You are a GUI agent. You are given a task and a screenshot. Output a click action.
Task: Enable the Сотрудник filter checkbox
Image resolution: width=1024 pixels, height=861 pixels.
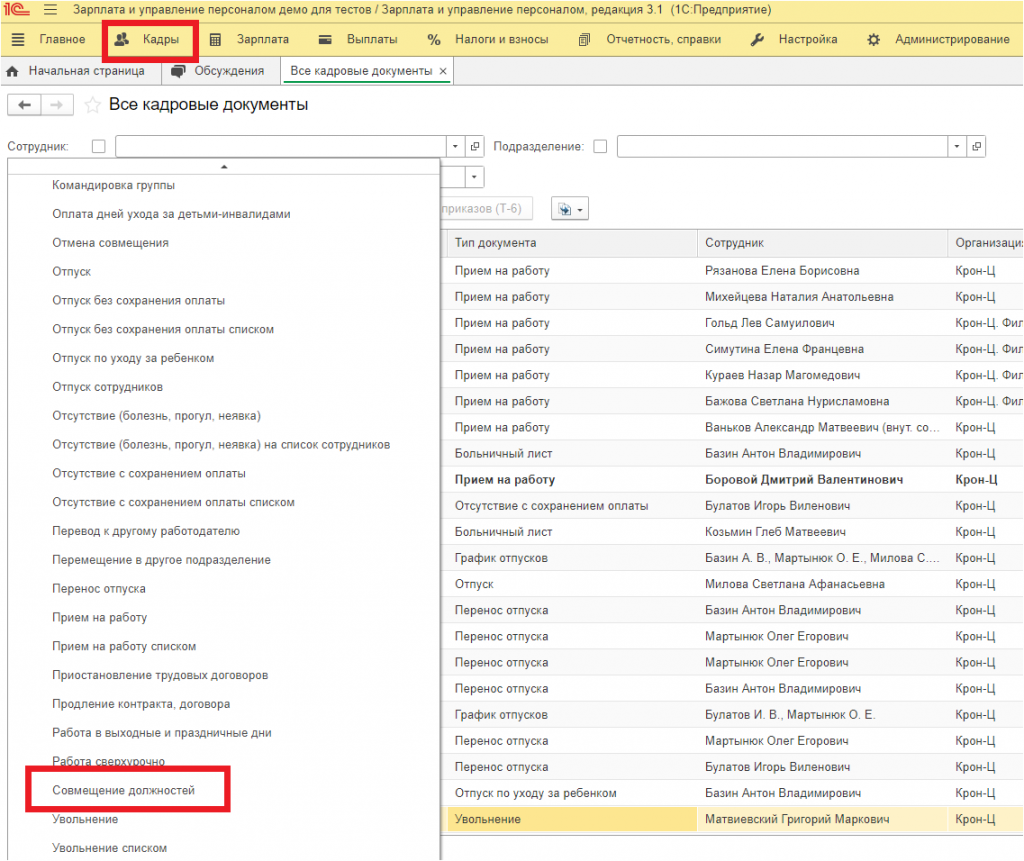click(99, 146)
